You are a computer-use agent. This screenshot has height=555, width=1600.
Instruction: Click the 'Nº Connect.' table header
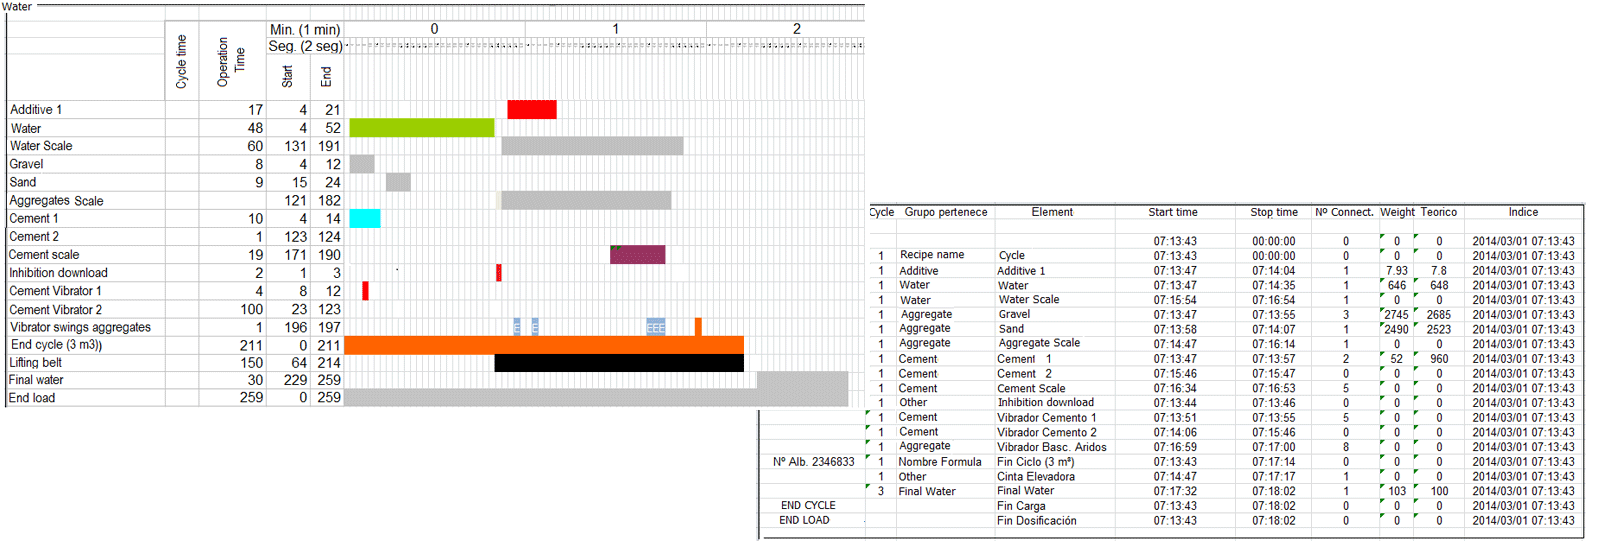point(1344,212)
